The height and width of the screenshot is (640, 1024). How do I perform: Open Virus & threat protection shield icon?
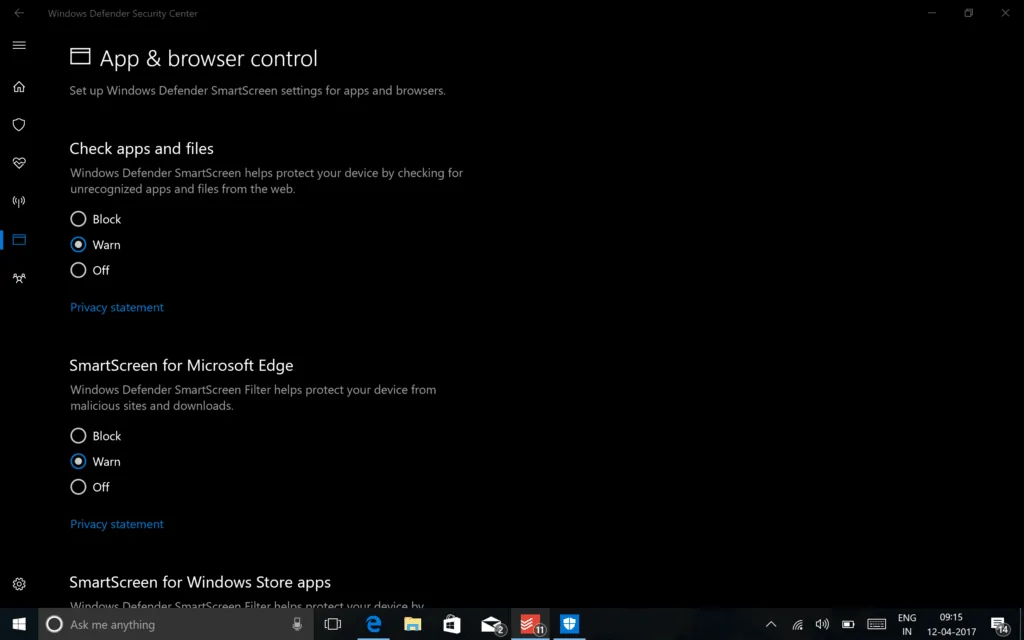tap(19, 125)
